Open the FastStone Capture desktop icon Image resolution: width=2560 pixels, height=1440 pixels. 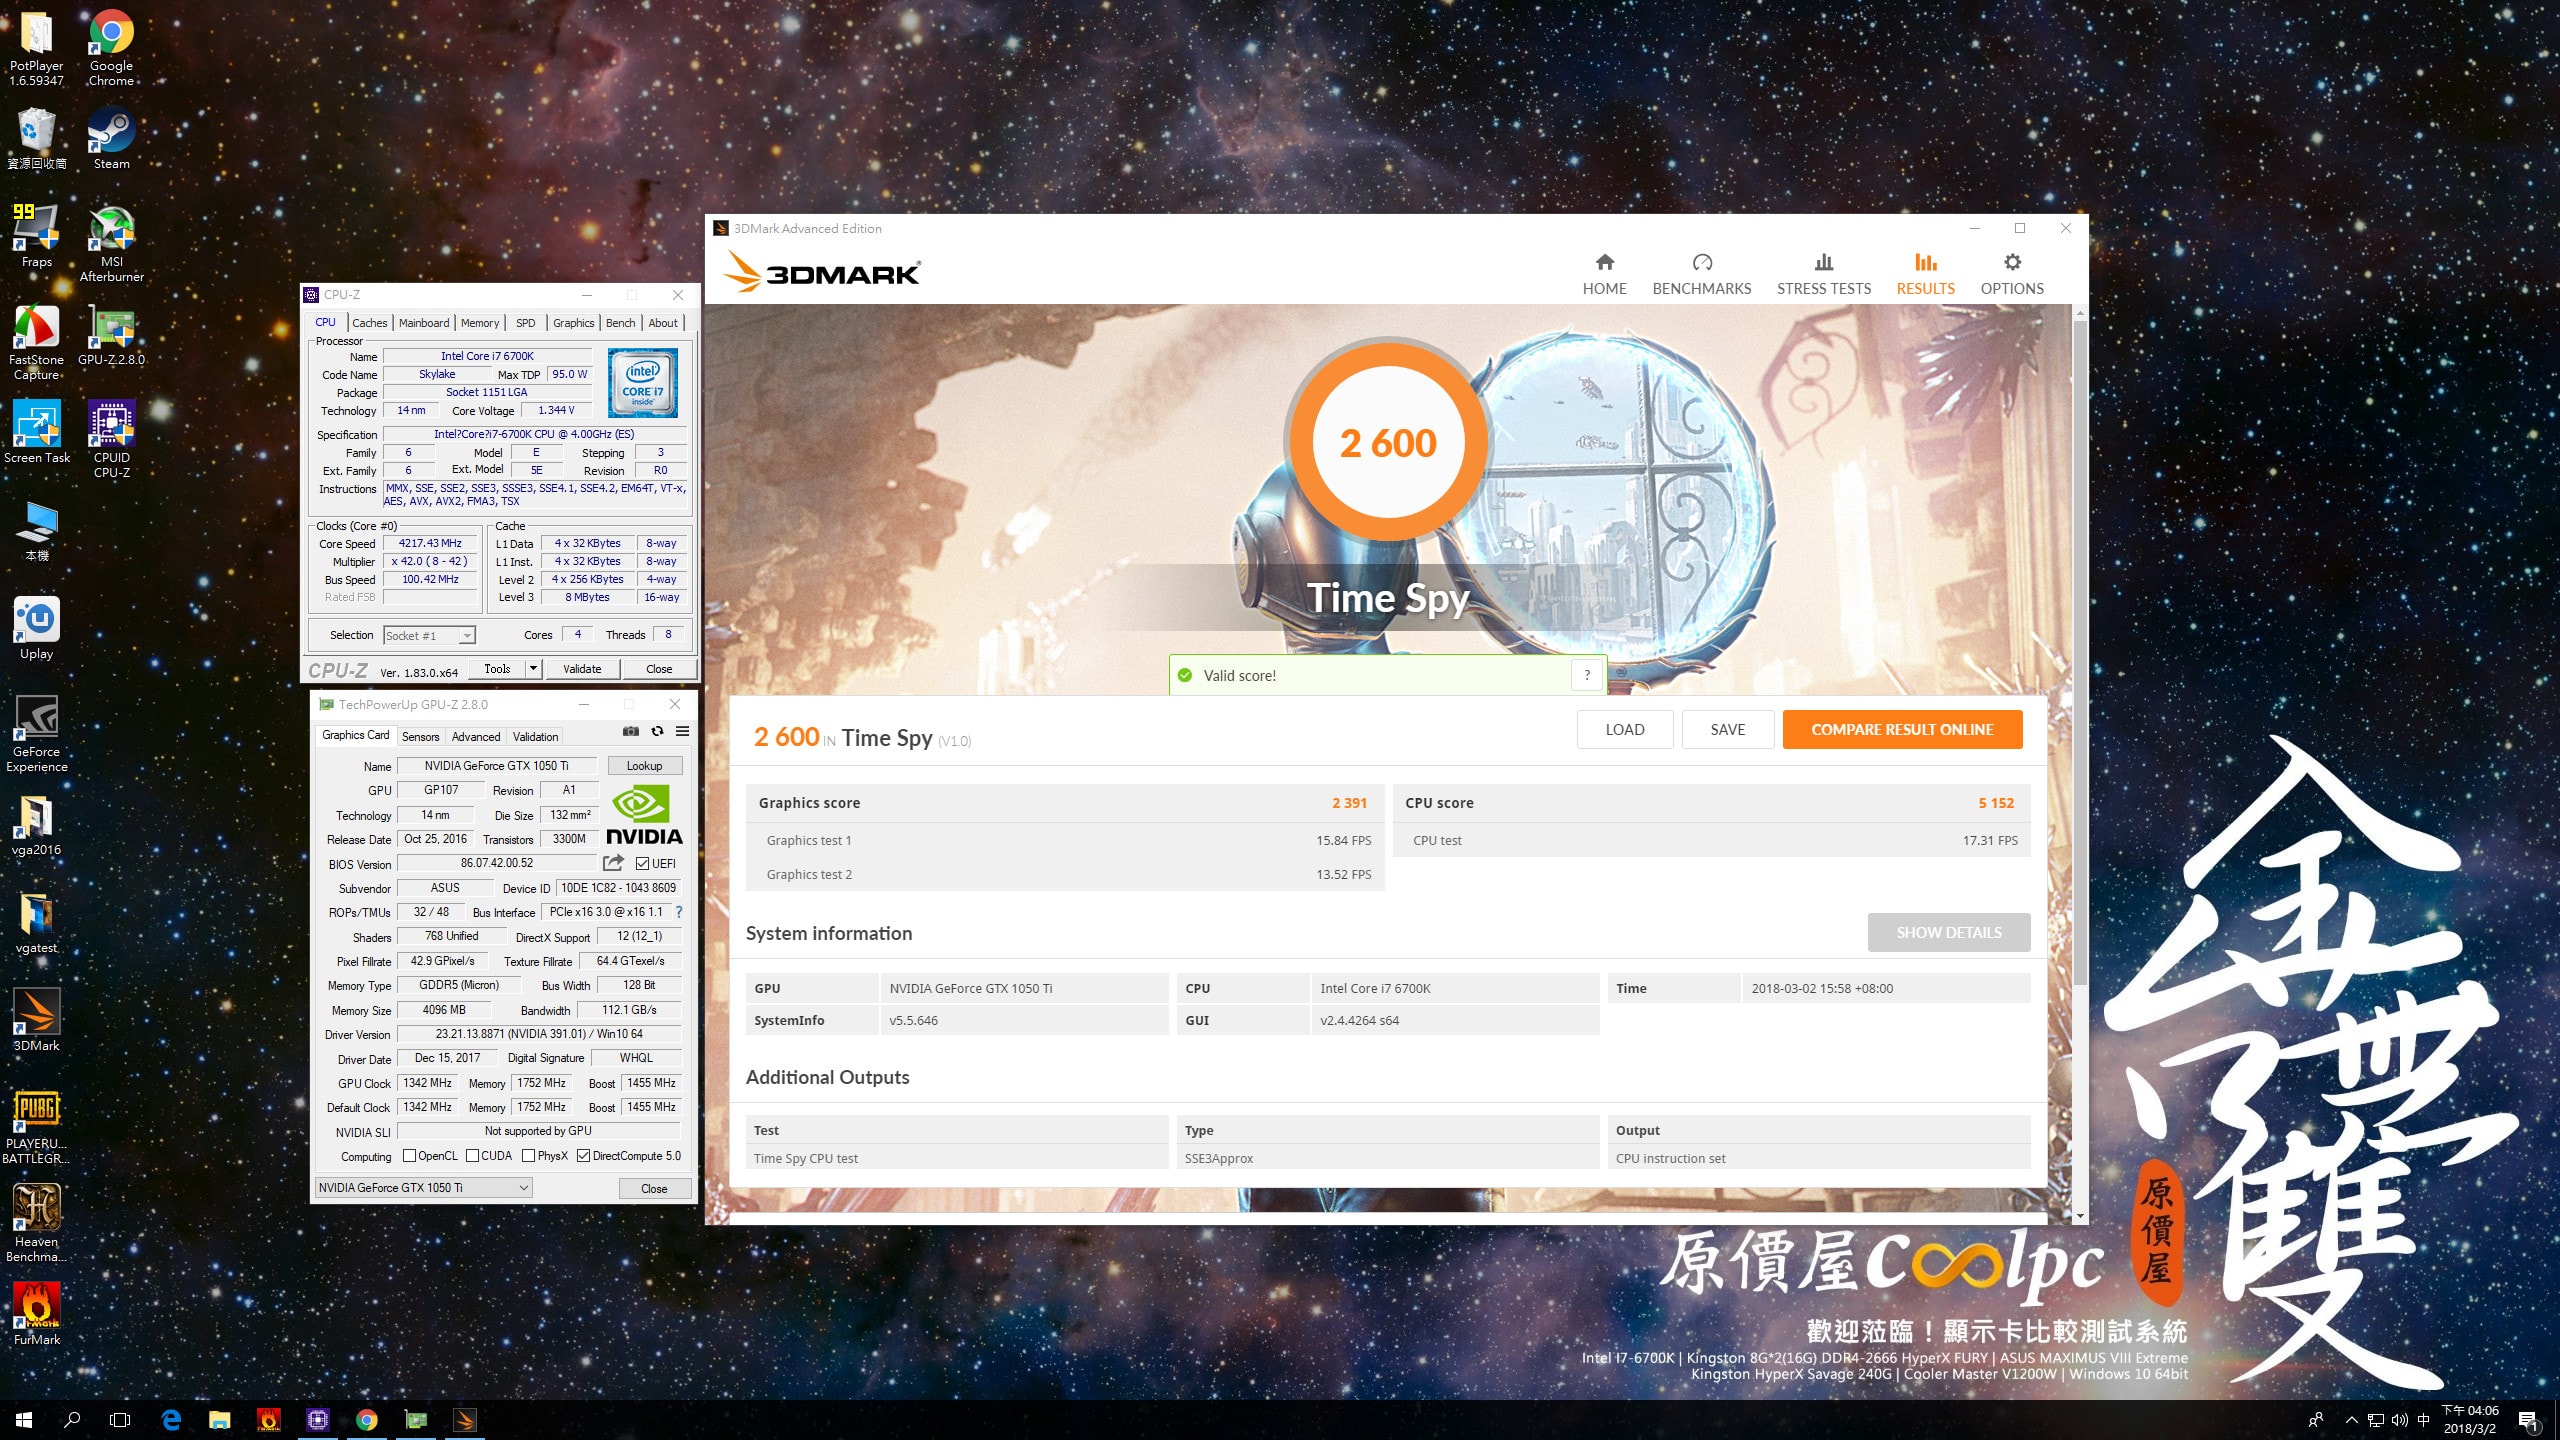coord(37,342)
